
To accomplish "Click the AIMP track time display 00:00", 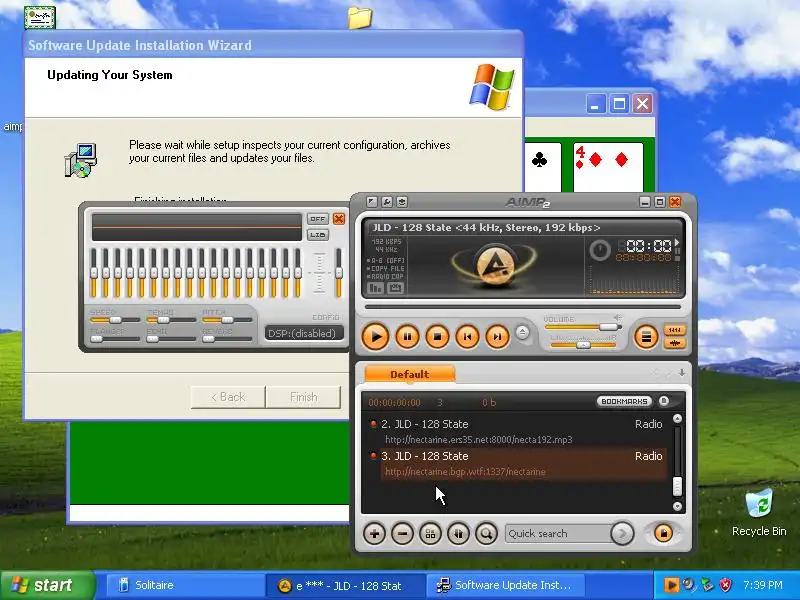I will [648, 246].
